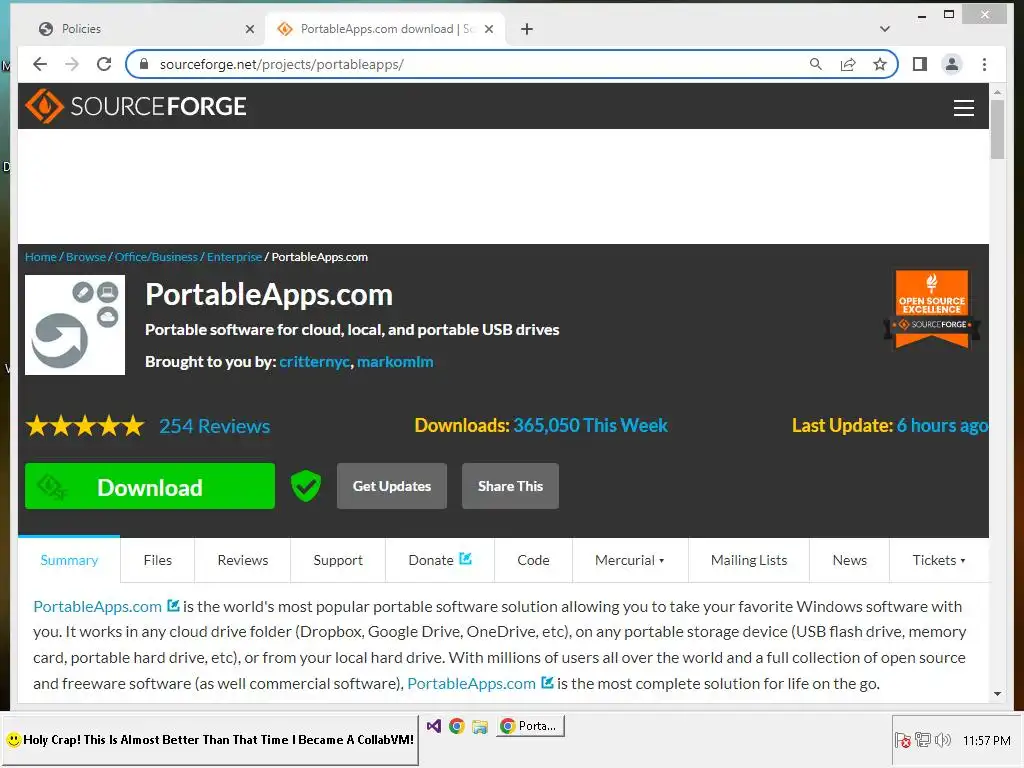Click the Share This button
This screenshot has width=1024, height=768.
(510, 486)
